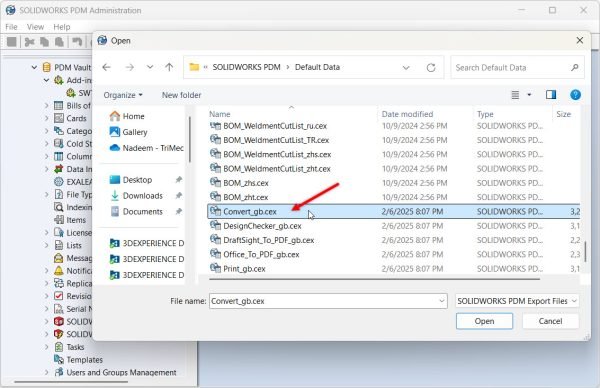Open Documents quick access folder
Screen dimensions: 600x388
click(136, 212)
